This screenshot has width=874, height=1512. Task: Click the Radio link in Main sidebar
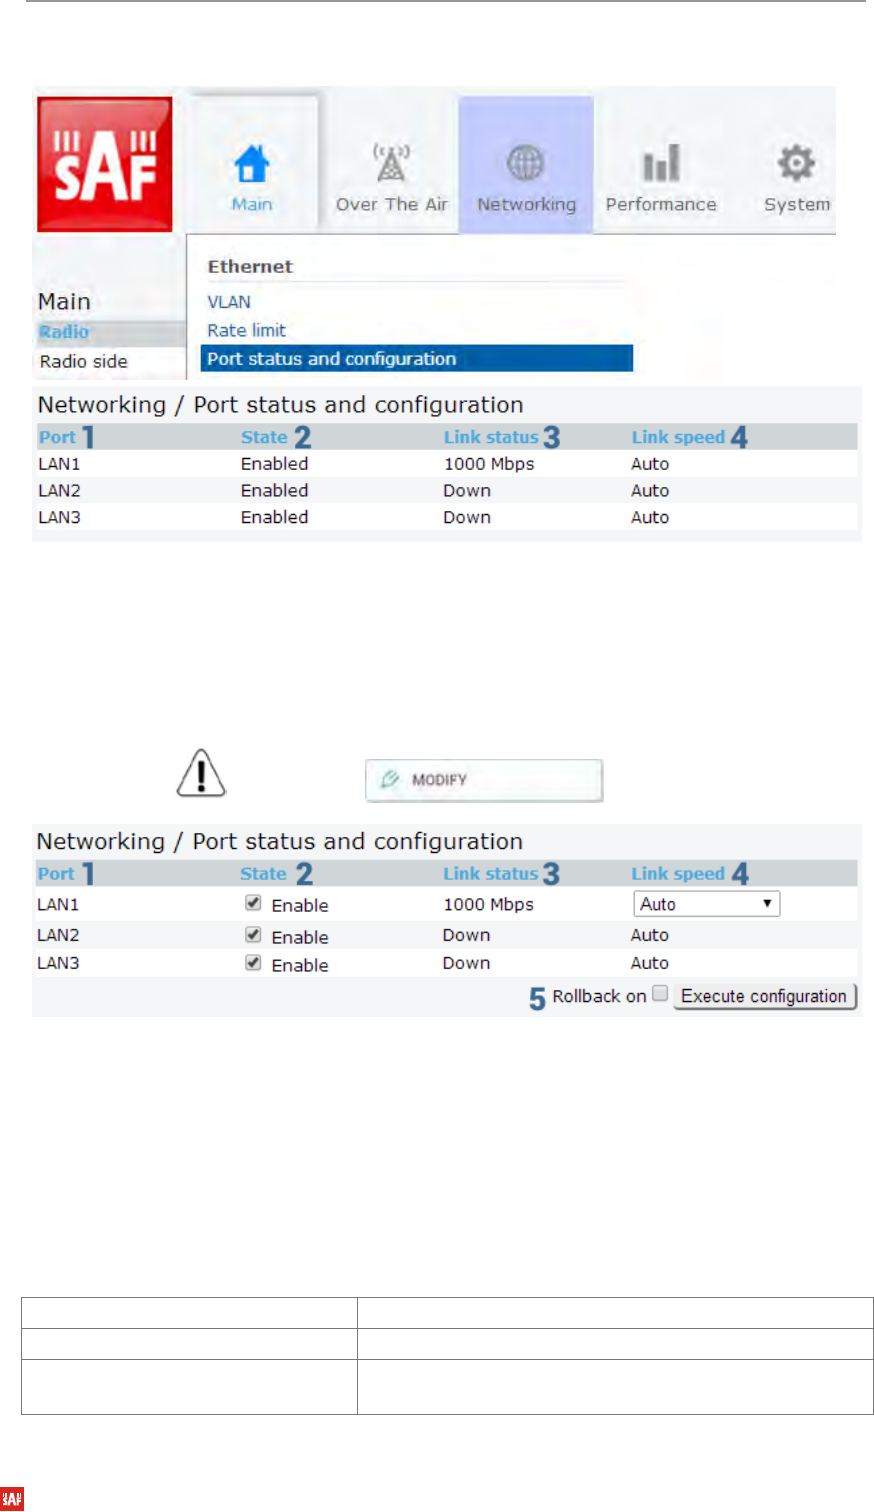pos(64,332)
